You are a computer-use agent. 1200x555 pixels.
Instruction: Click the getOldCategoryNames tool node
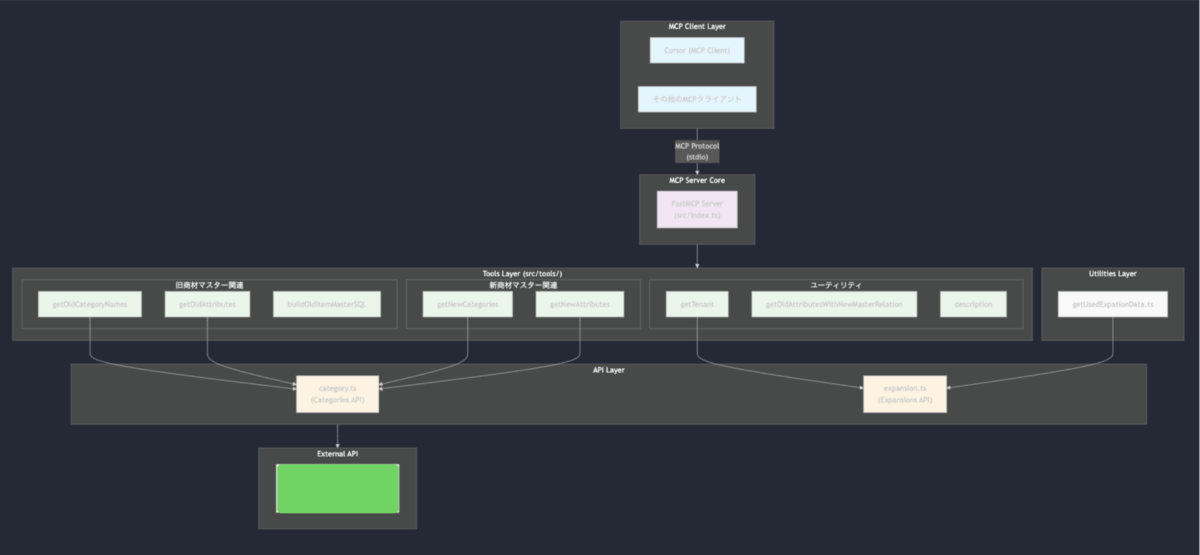[89, 304]
